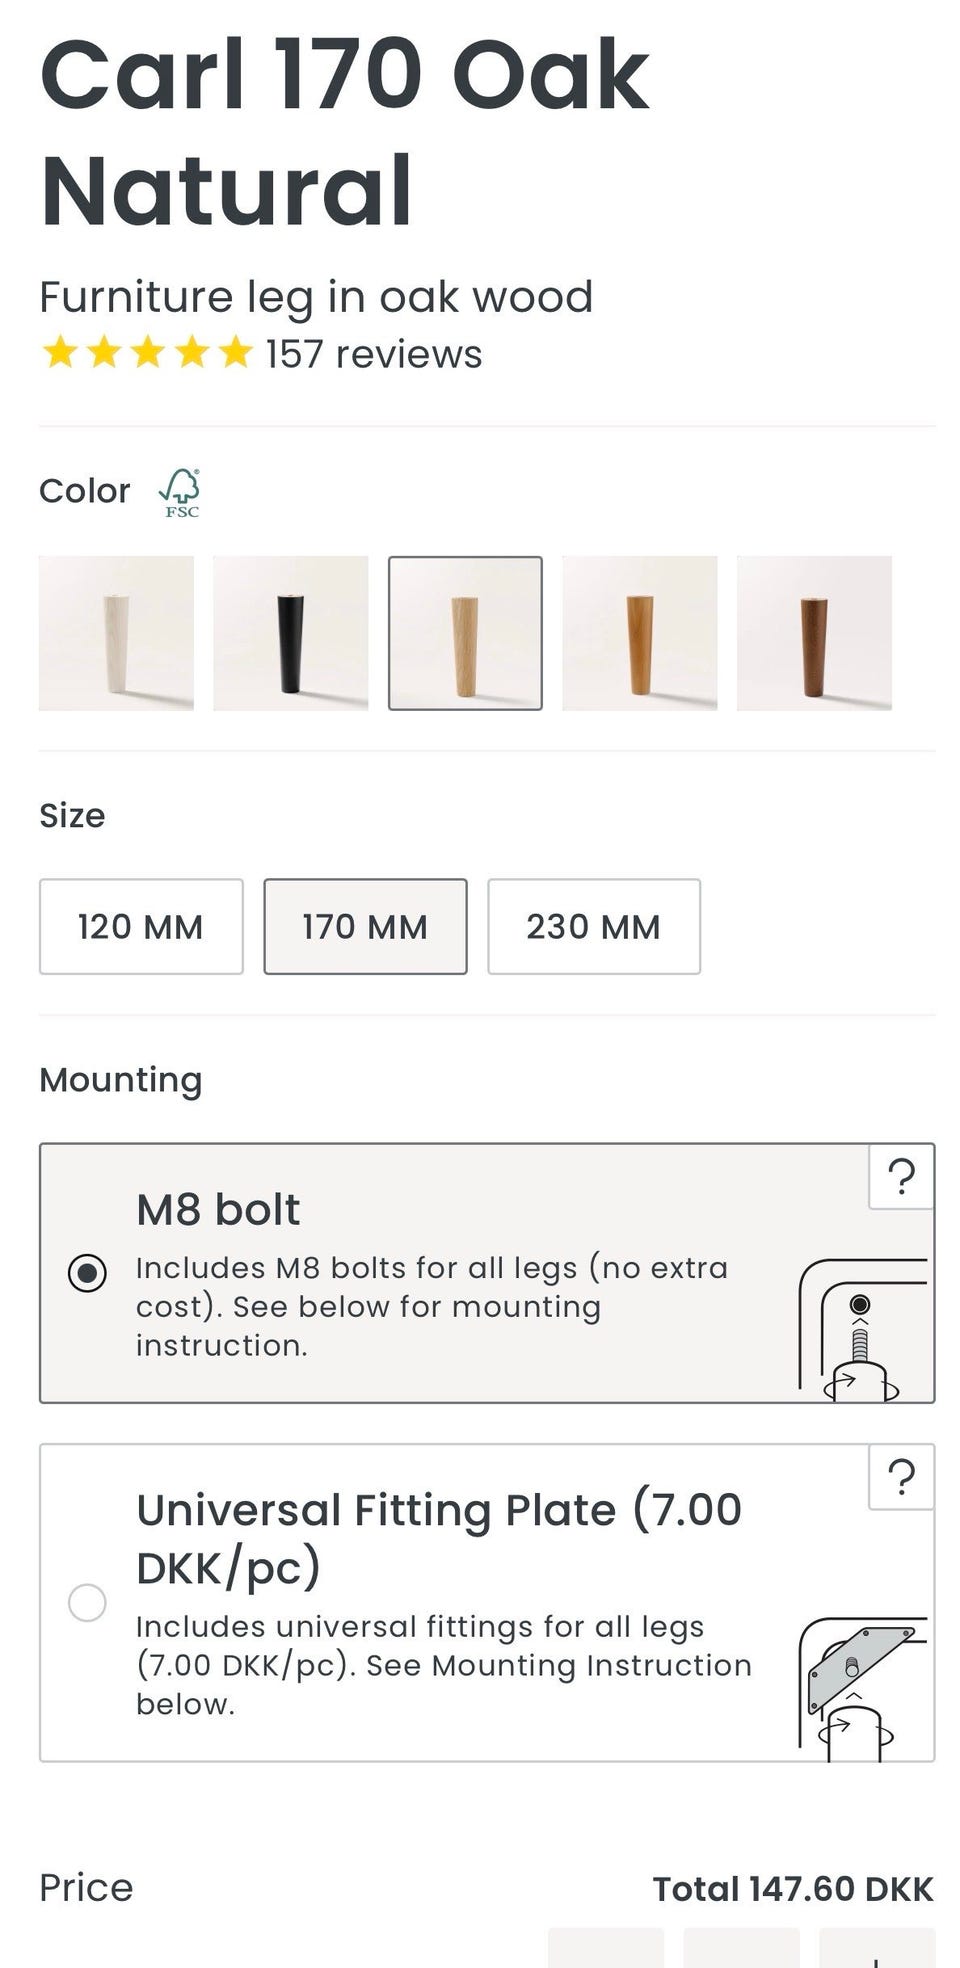
Task: Click the FSC certification tree icon
Action: coord(180,493)
